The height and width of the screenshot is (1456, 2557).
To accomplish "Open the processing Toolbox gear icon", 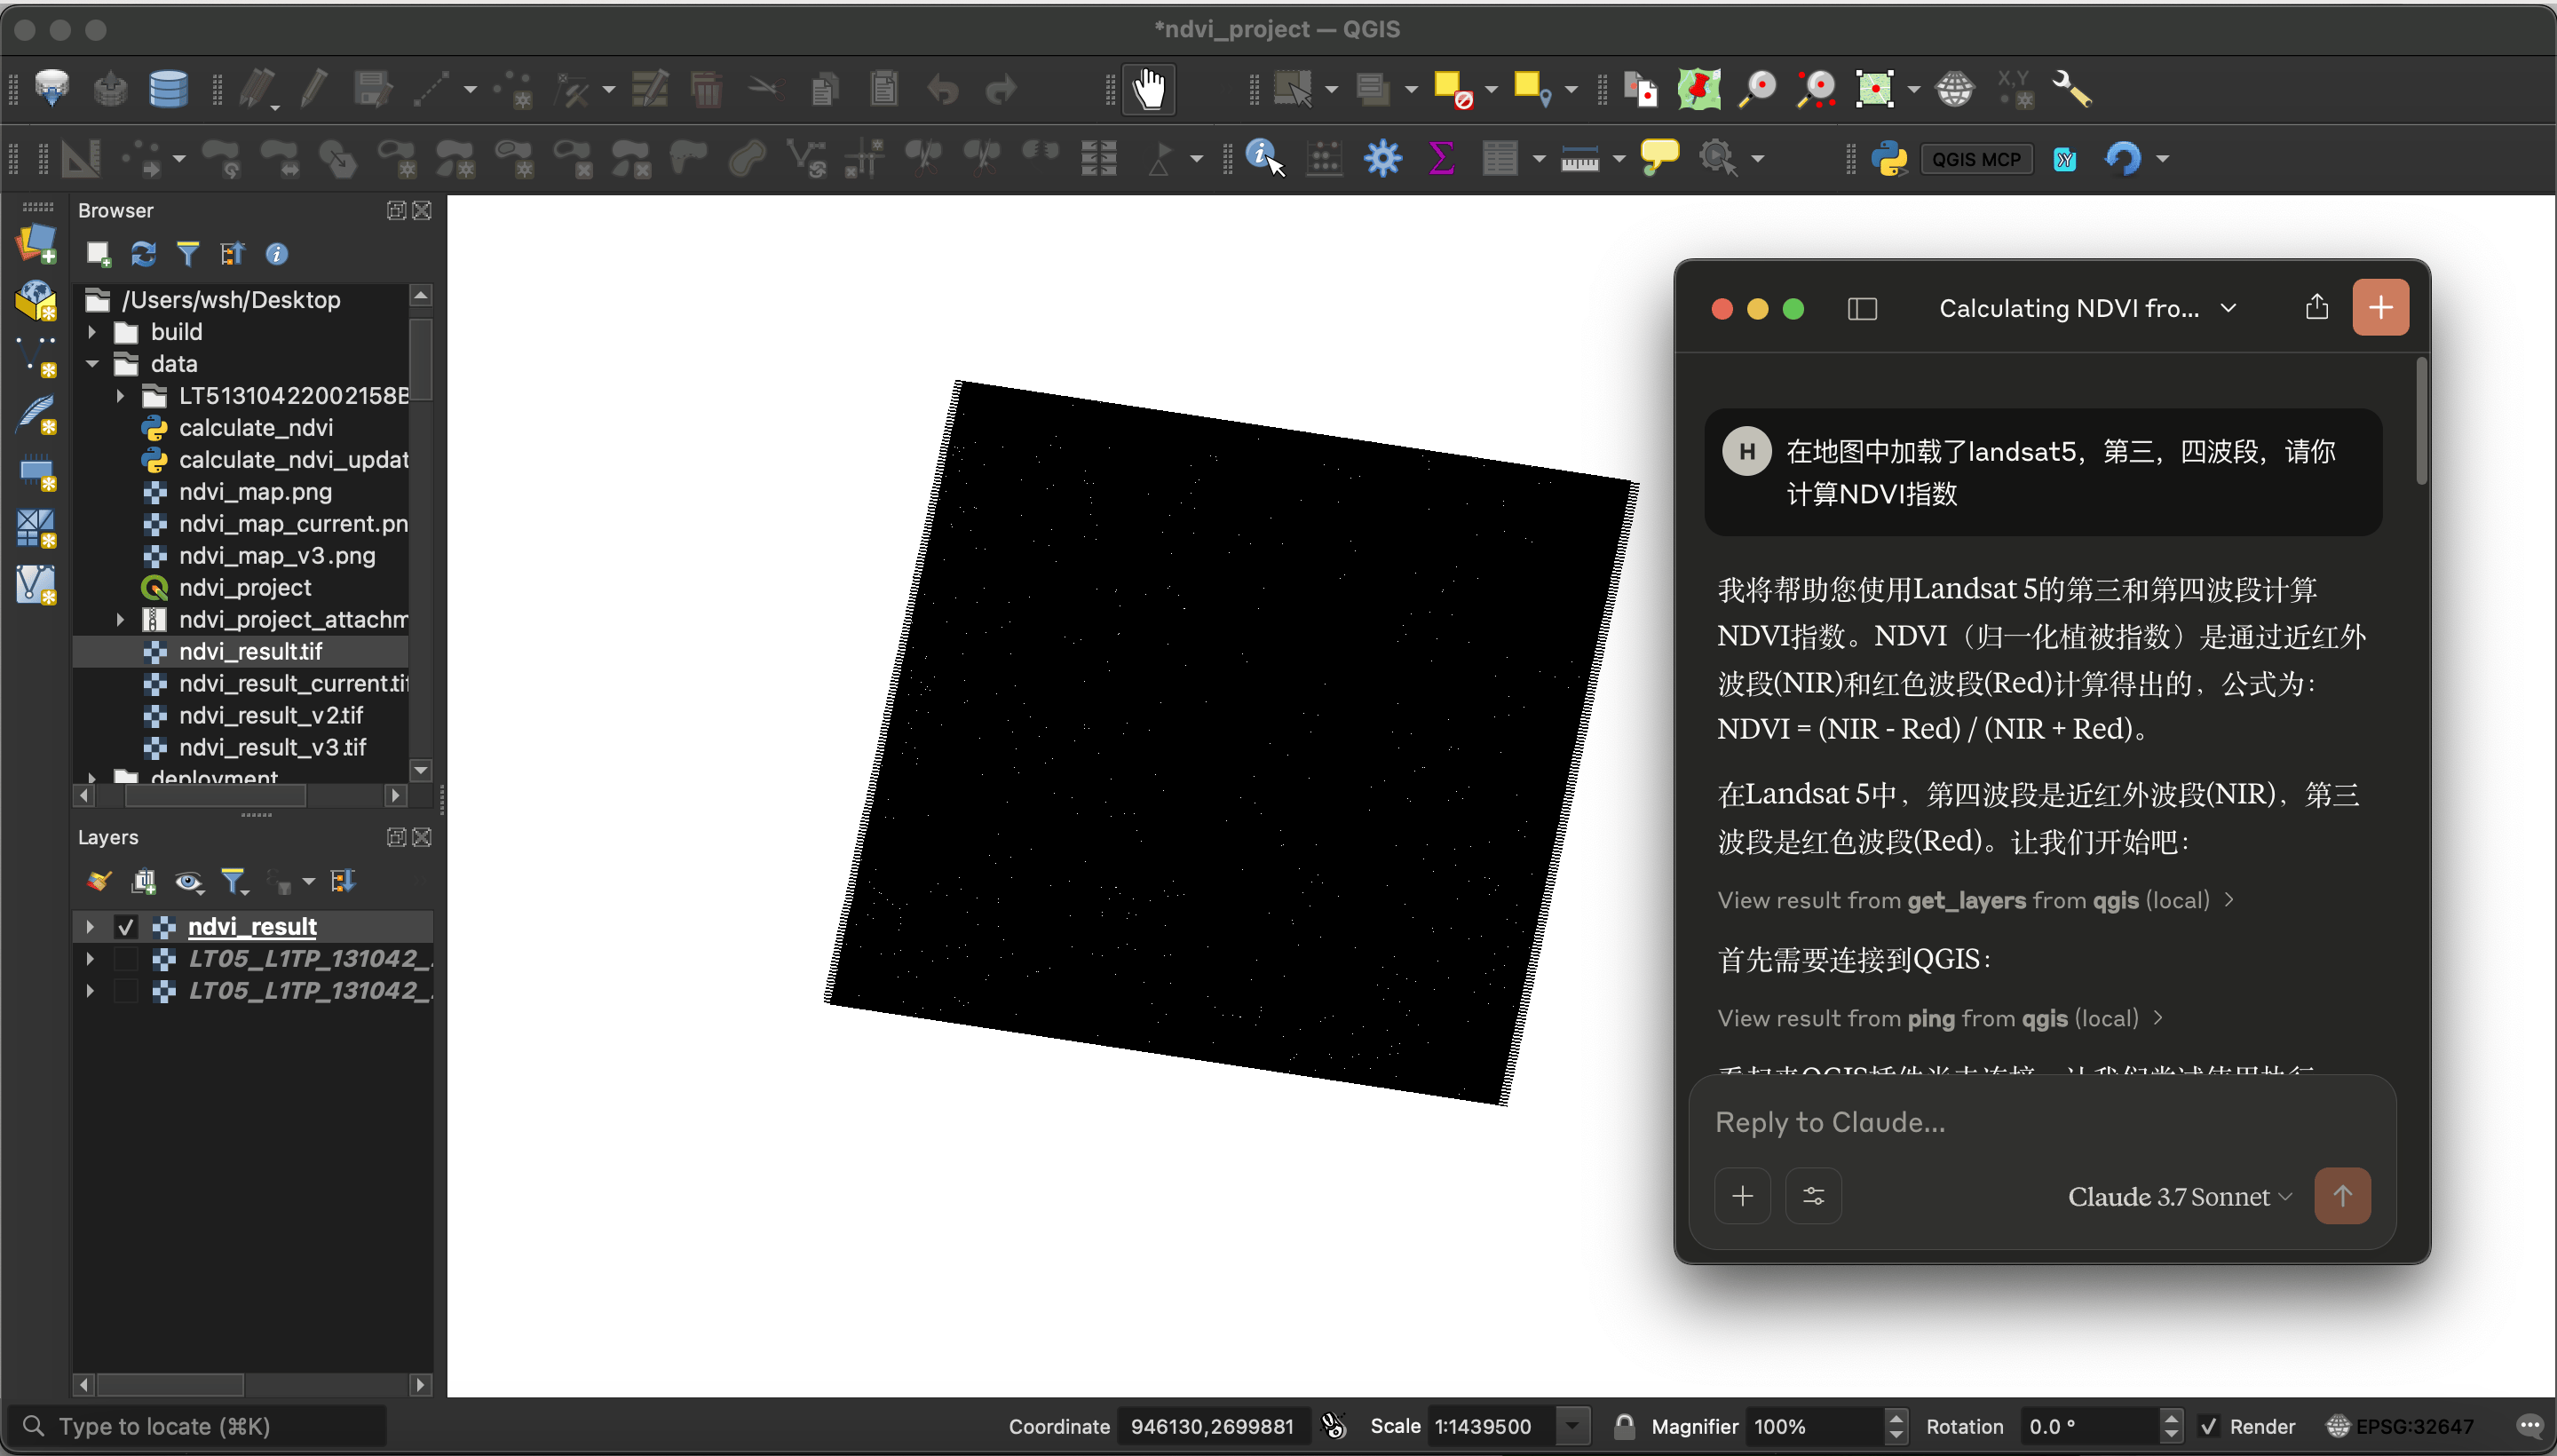I will point(1382,158).
